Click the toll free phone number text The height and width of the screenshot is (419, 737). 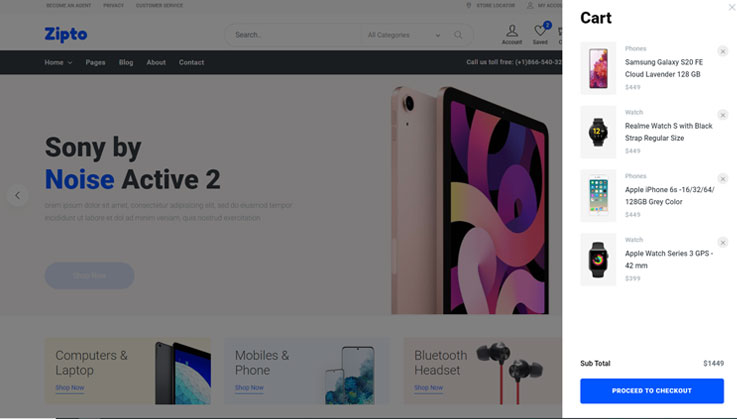[514, 62]
